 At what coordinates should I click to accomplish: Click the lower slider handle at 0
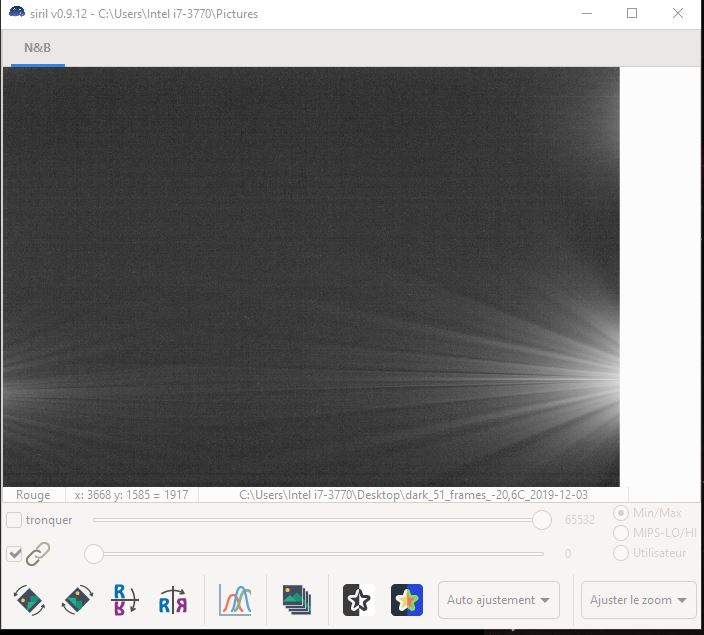click(x=94, y=554)
